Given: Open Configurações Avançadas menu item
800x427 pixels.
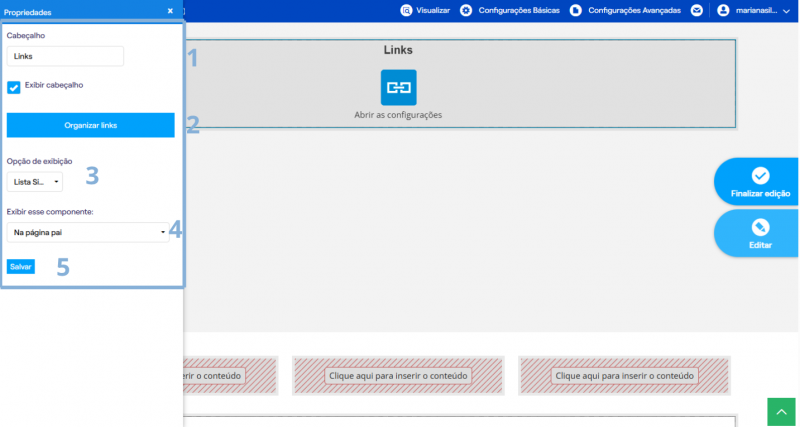Looking at the screenshot, I should pyautogui.click(x=634, y=10).
